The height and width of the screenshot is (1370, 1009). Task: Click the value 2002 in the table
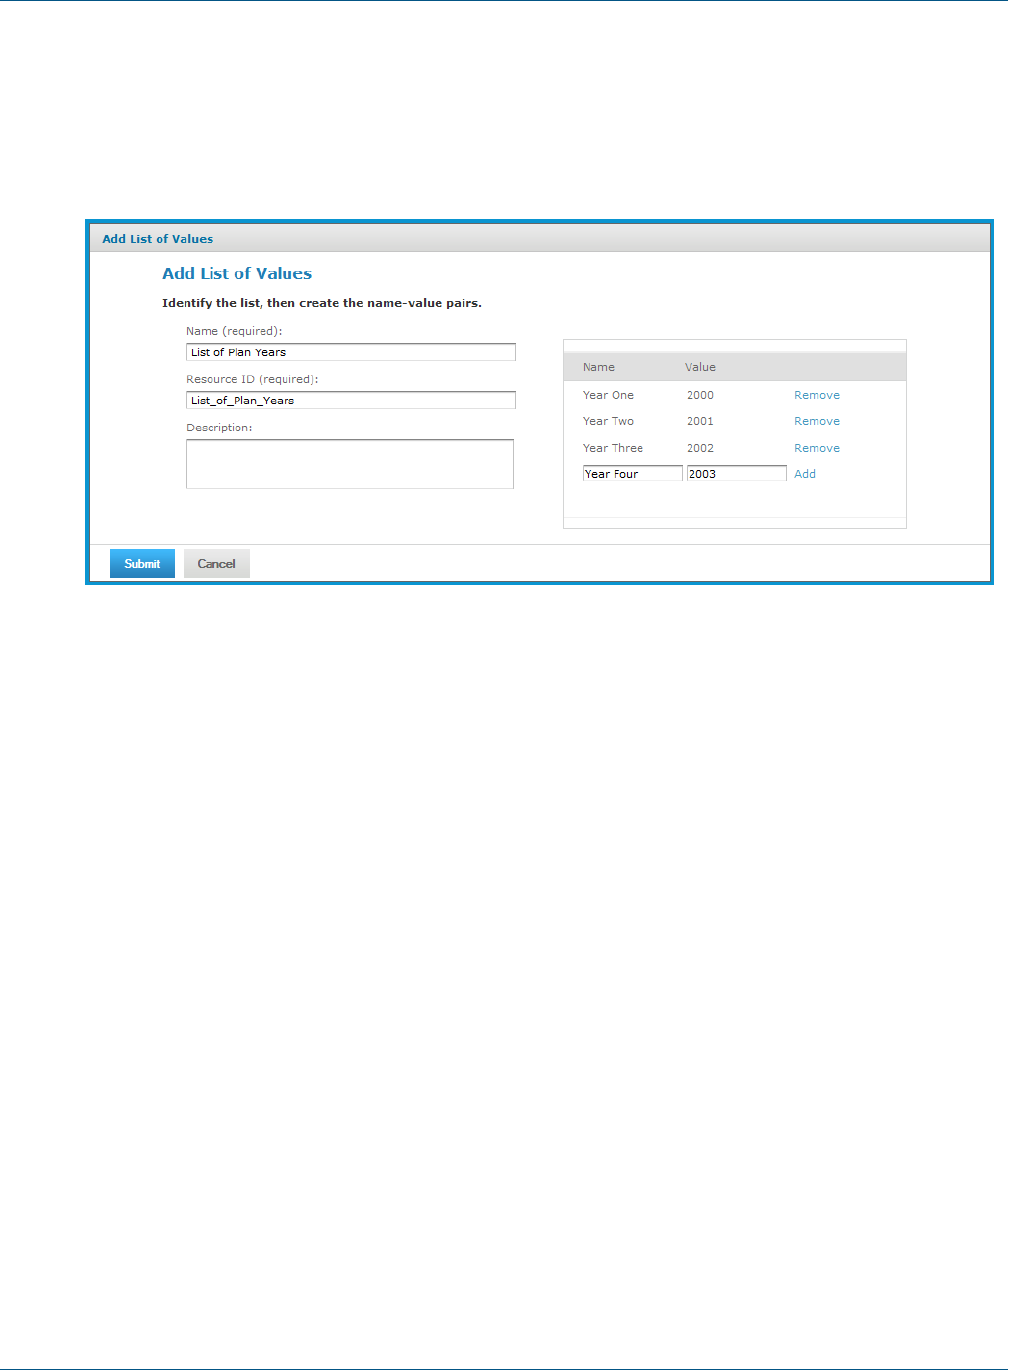pyautogui.click(x=700, y=448)
